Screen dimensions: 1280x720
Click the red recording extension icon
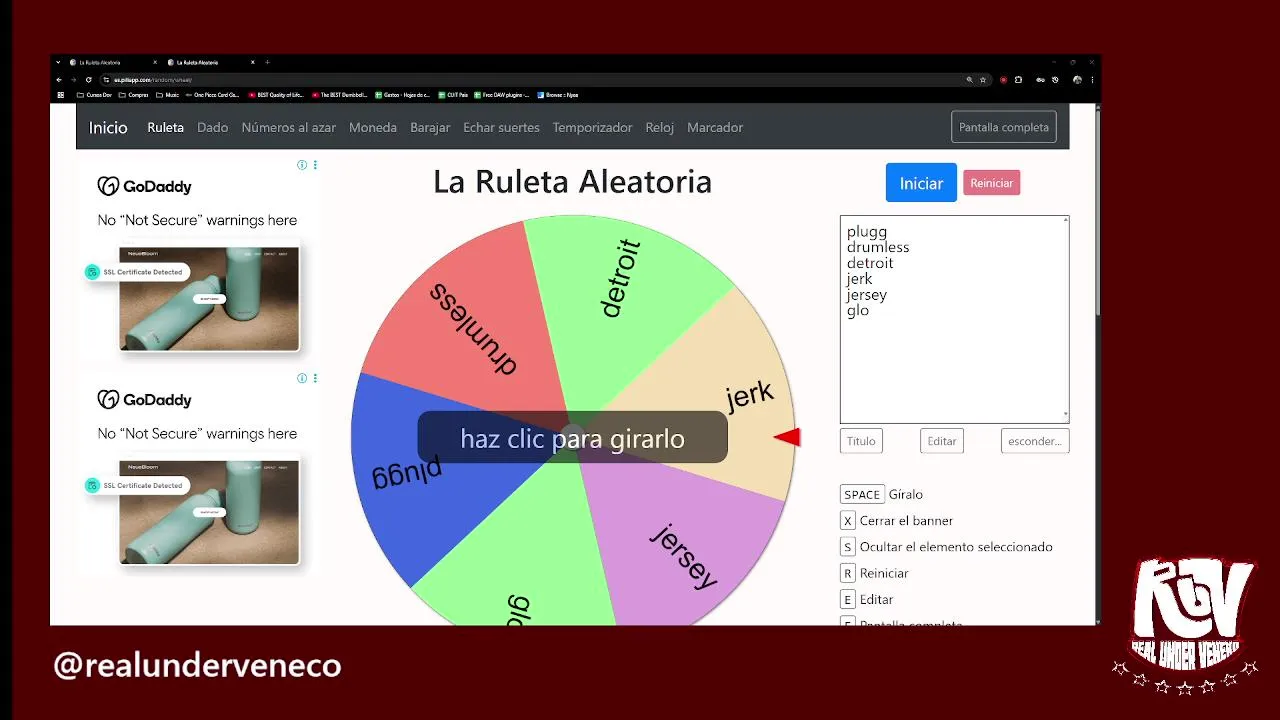tap(1003, 79)
